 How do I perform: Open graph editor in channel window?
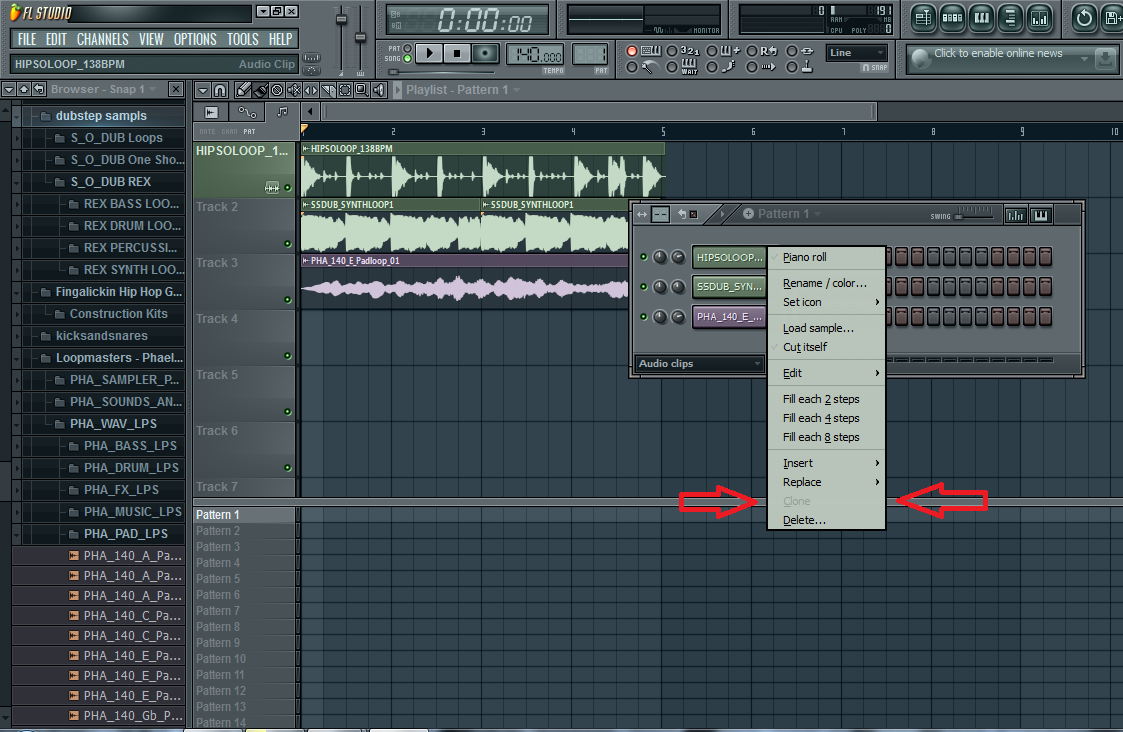tap(1016, 214)
